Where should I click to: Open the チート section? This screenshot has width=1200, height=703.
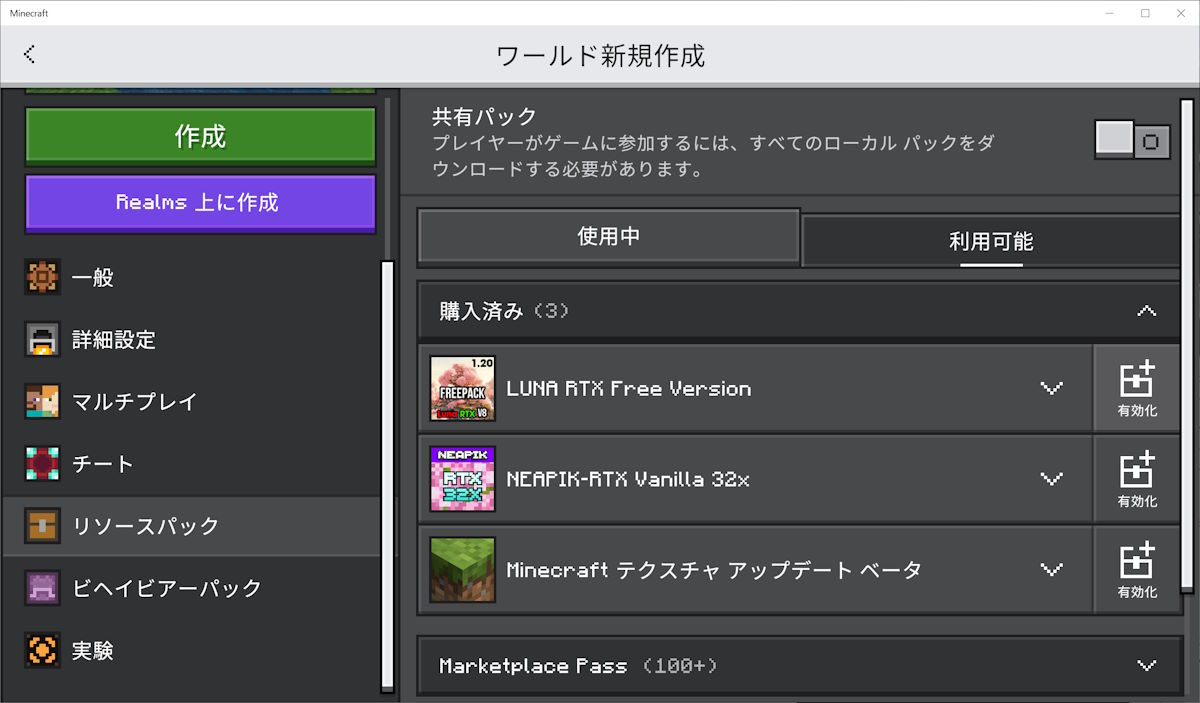coord(190,464)
